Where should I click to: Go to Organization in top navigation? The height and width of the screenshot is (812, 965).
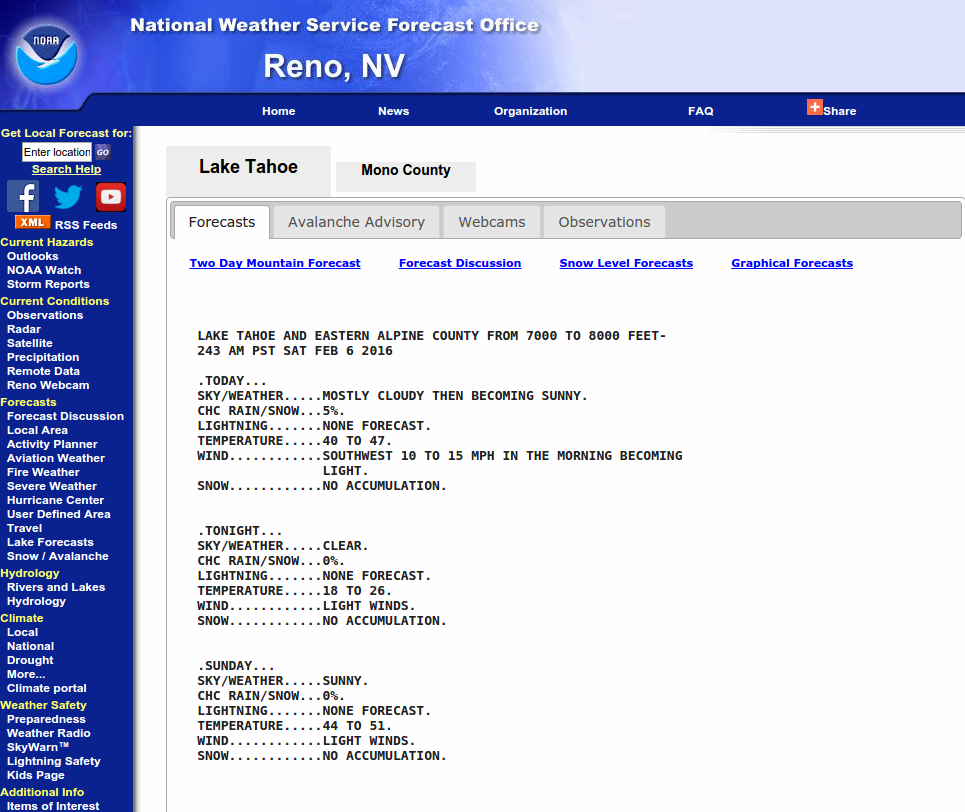pos(530,111)
